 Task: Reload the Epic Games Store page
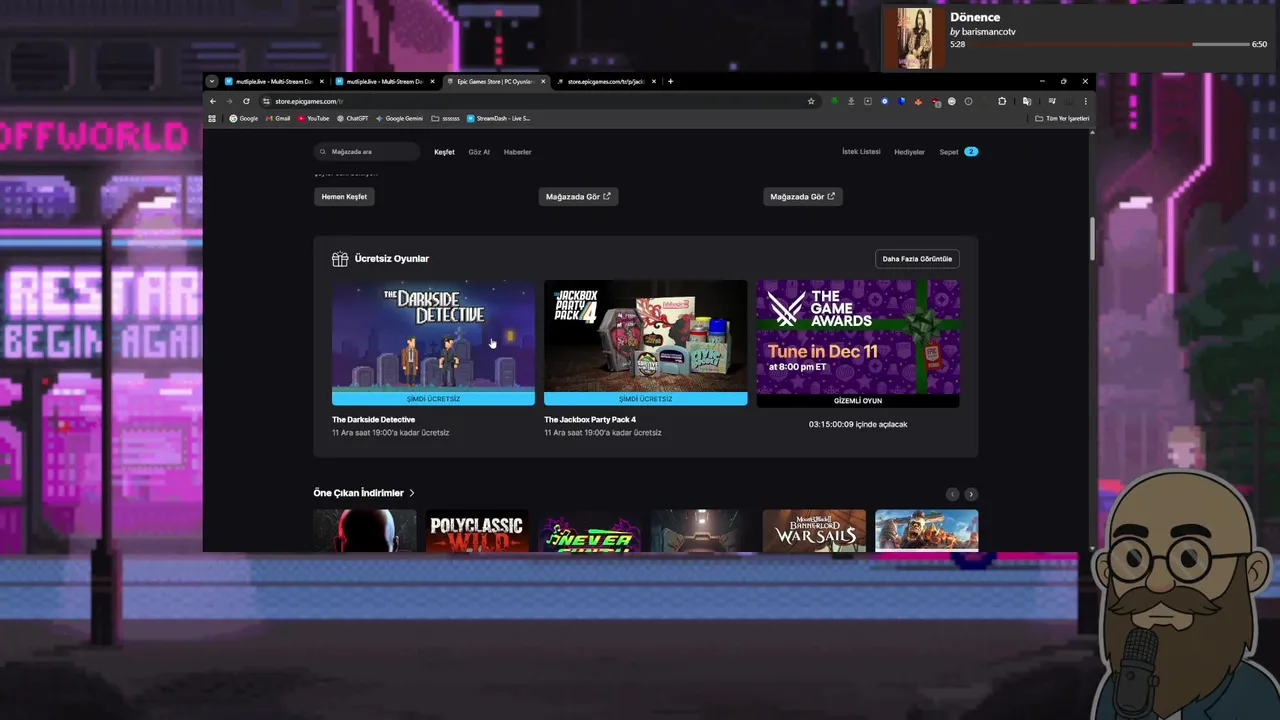tap(246, 101)
